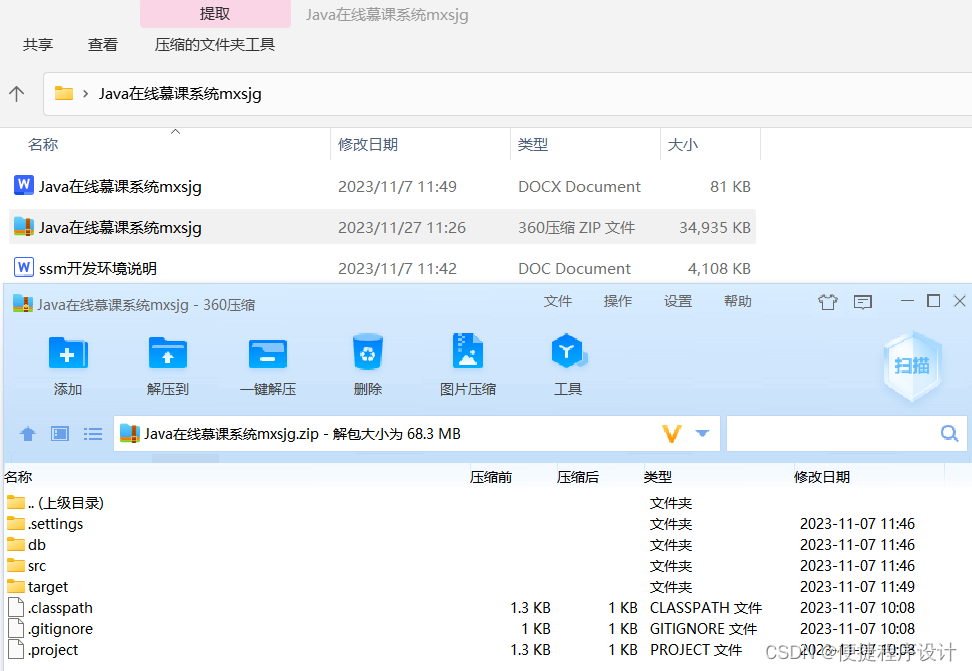Click the 扫描 (Scan) shield badge
This screenshot has height=671, width=972.
click(x=912, y=366)
